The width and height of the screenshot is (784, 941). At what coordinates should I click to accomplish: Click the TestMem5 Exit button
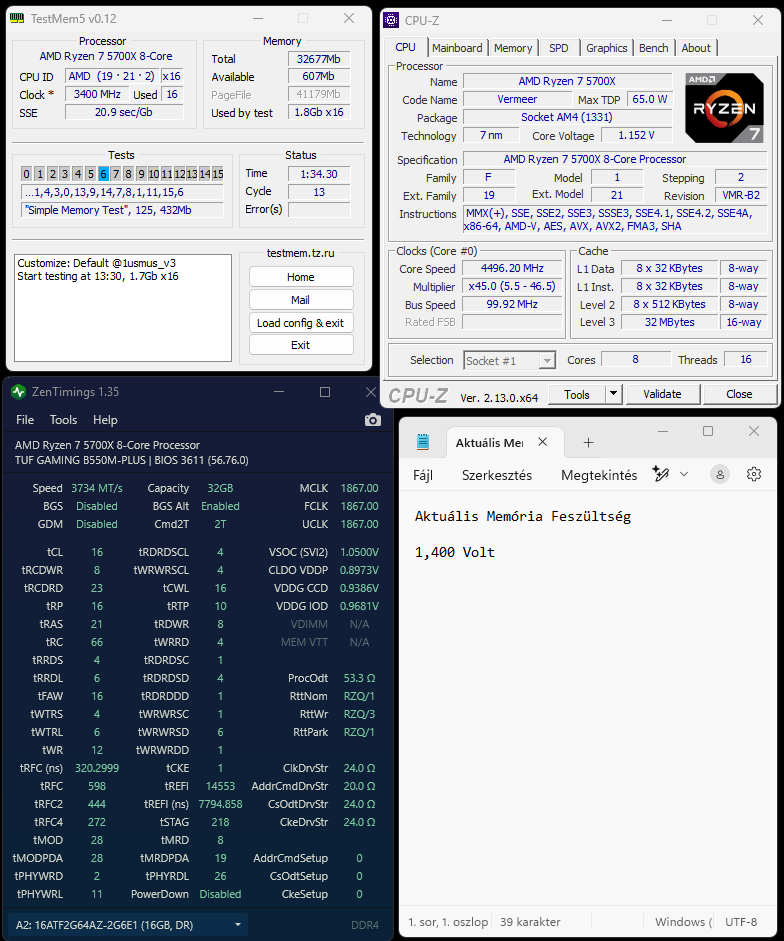point(301,345)
